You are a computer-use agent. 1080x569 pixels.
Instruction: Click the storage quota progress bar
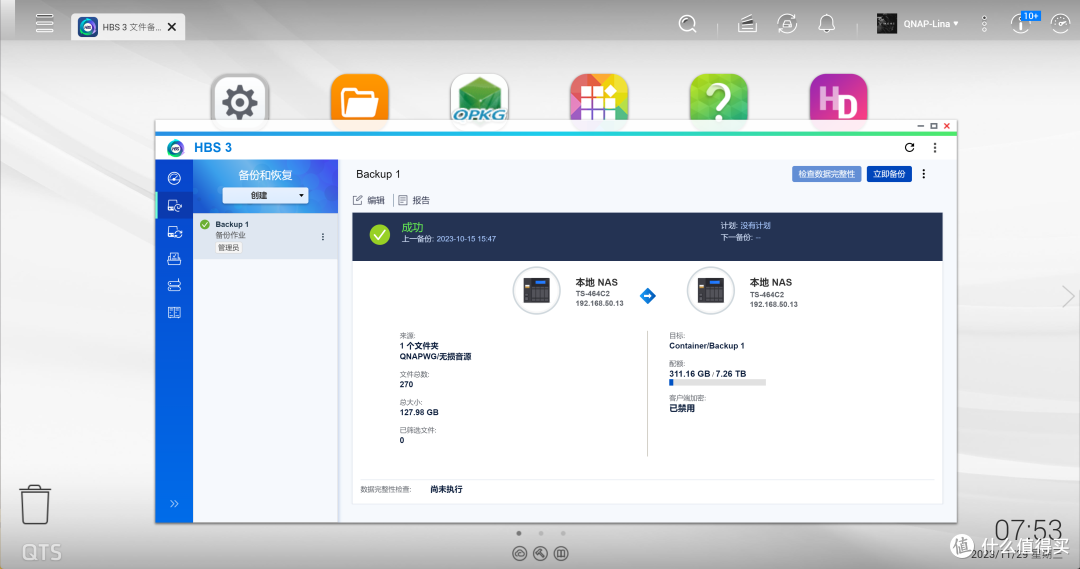point(717,382)
